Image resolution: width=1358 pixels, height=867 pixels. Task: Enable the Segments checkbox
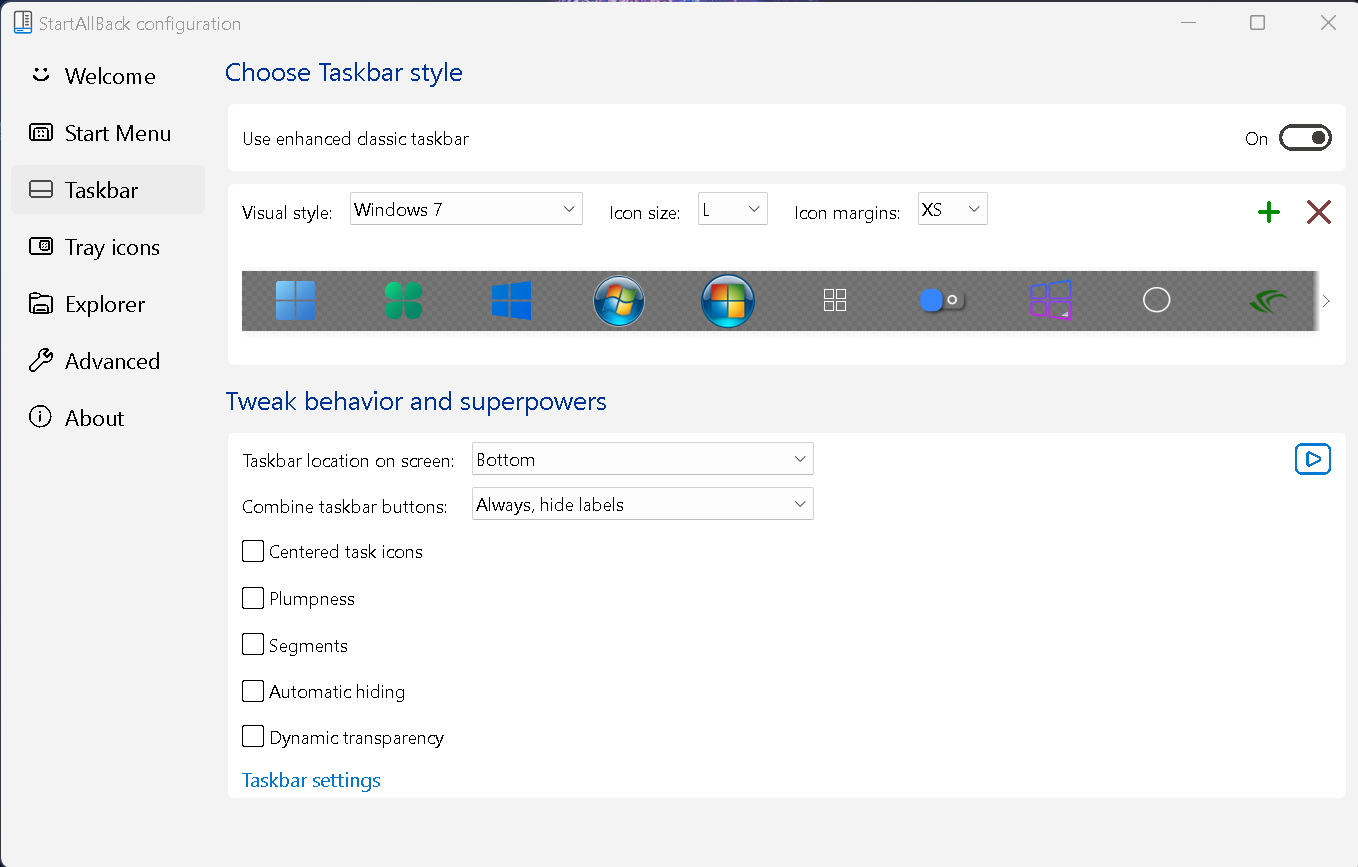pyautogui.click(x=253, y=644)
